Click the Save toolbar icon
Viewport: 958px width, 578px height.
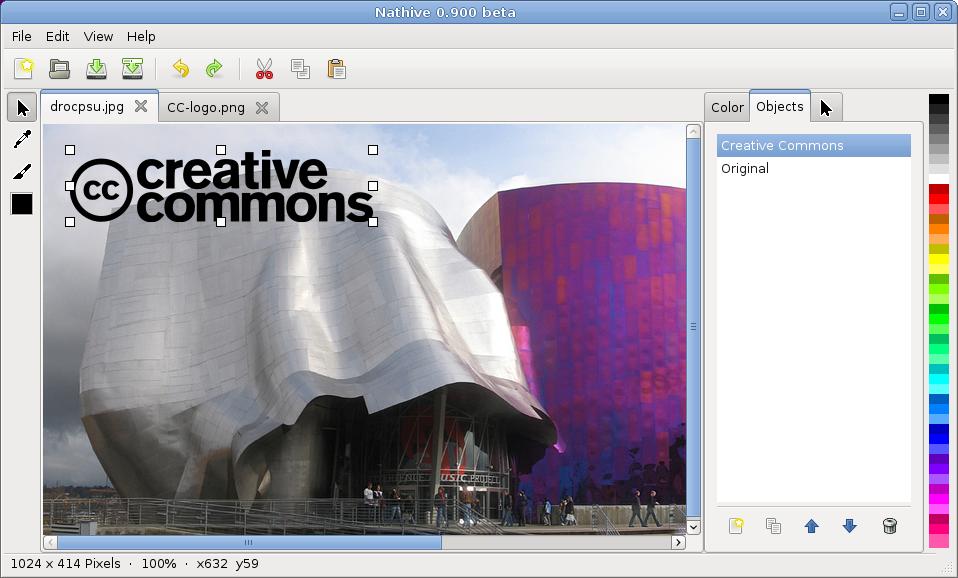pos(96,68)
